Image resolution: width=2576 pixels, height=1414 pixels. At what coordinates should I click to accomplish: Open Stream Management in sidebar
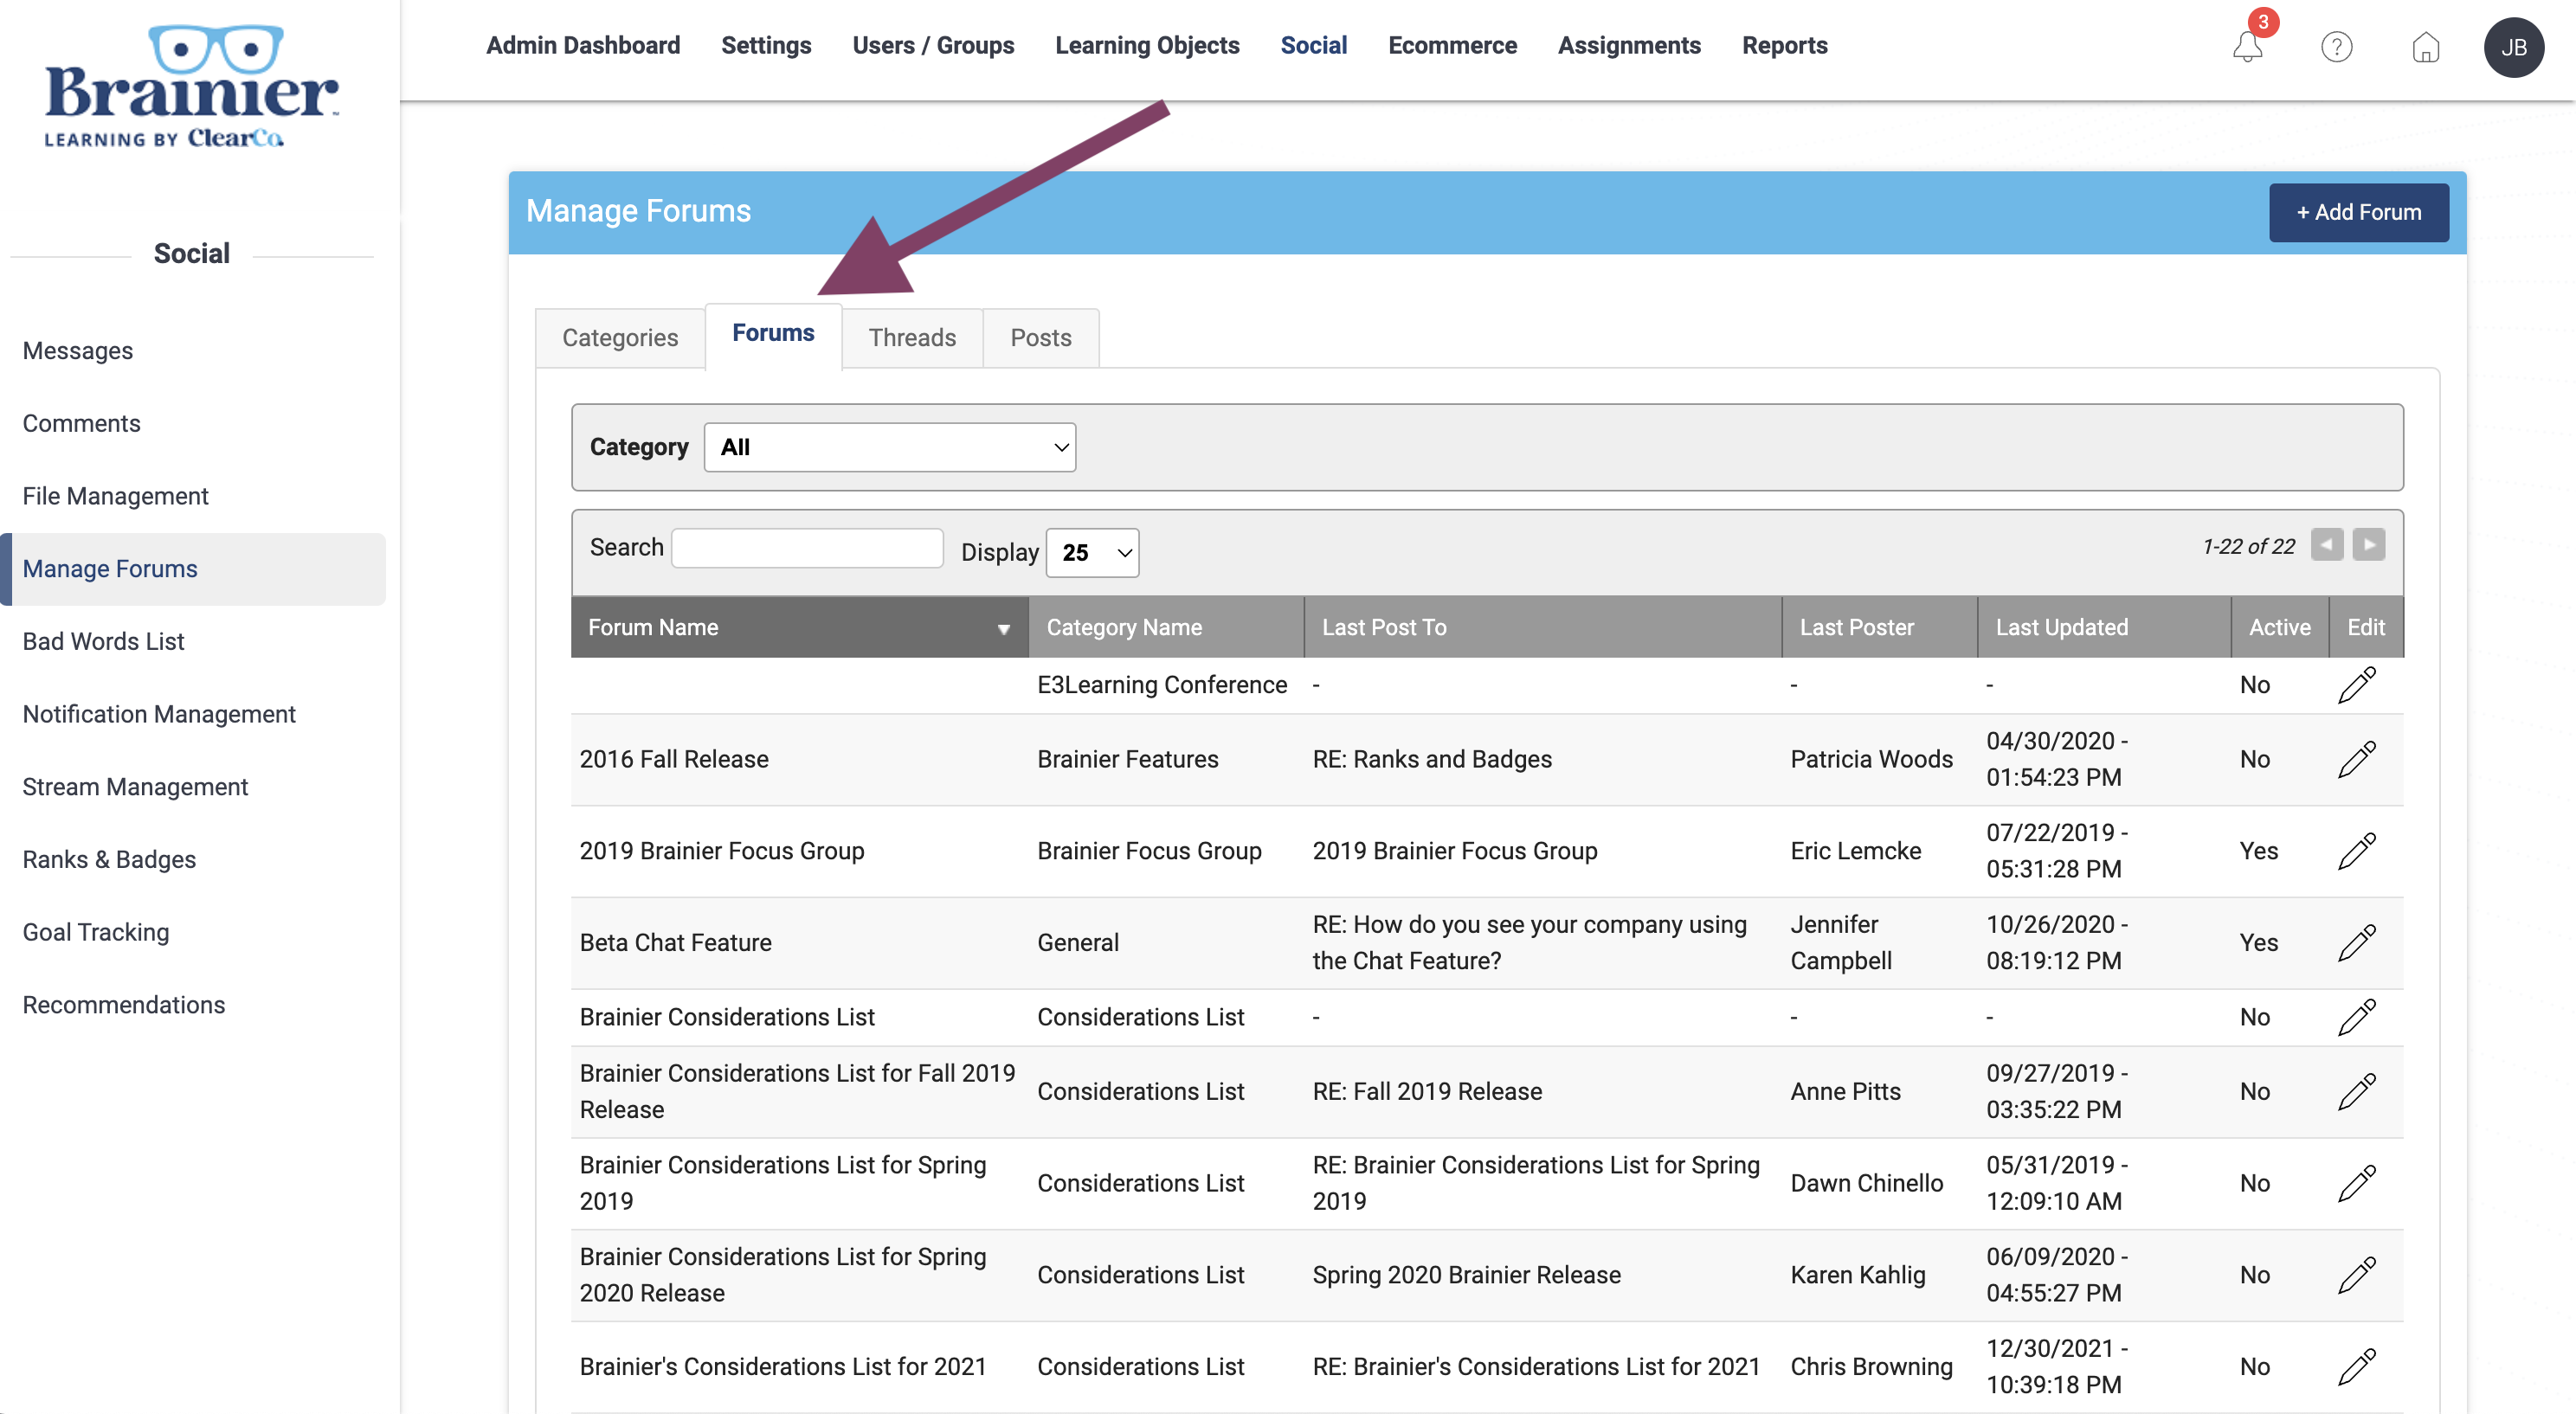136,787
